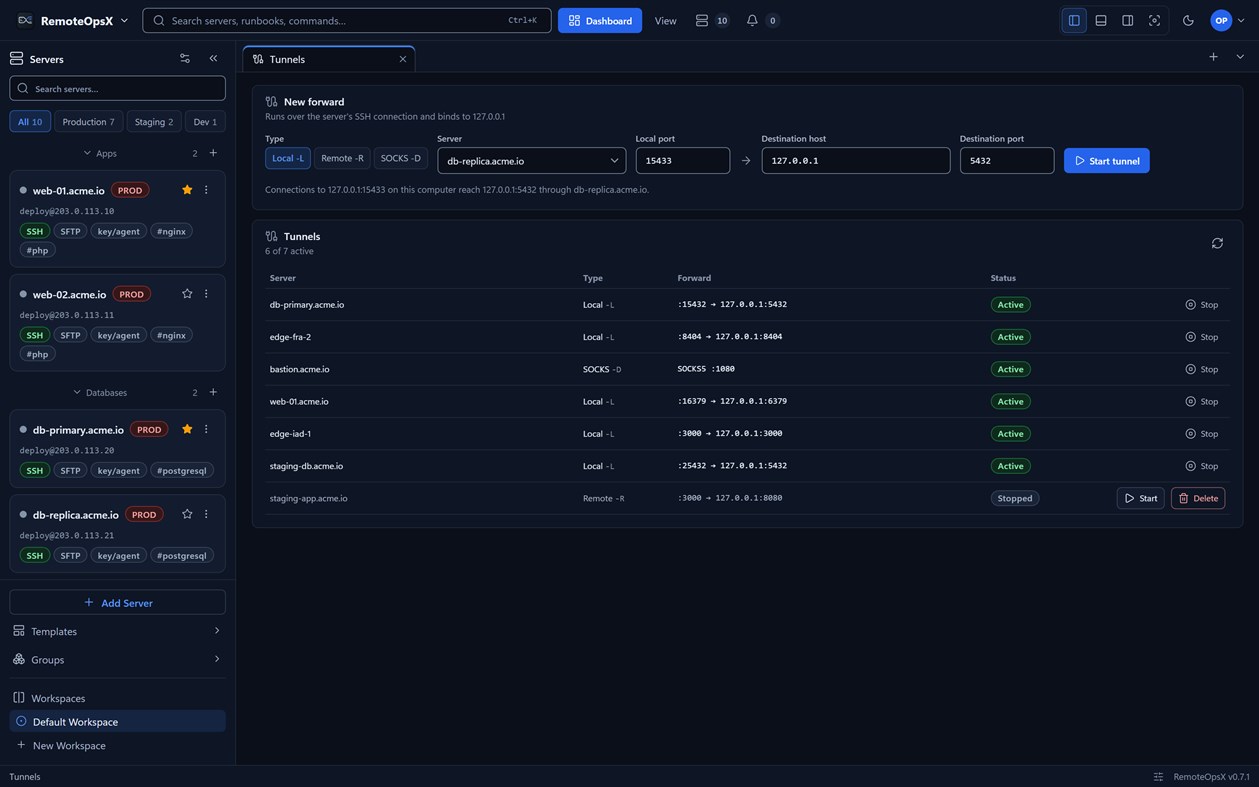Open the View menu
Image resolution: width=1259 pixels, height=787 pixels.
point(665,20)
